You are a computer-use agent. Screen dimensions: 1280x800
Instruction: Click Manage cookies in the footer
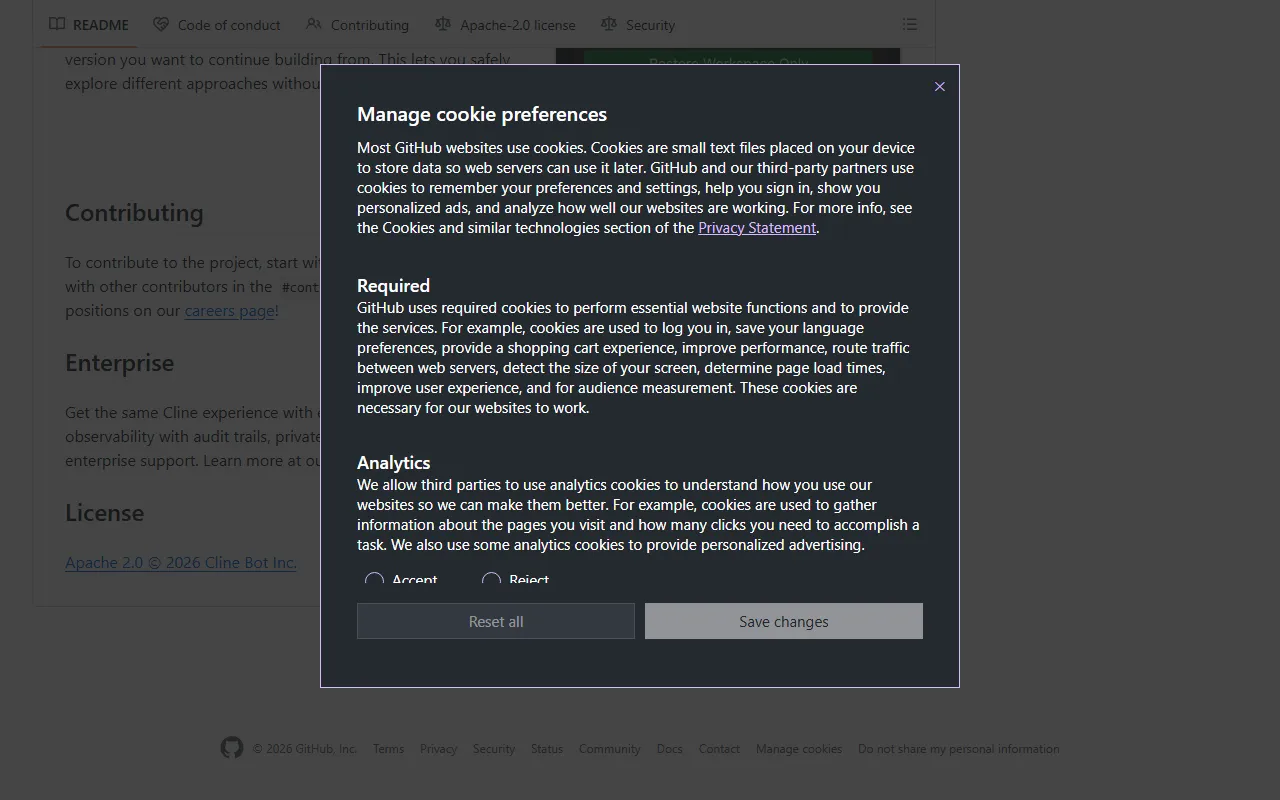click(798, 749)
